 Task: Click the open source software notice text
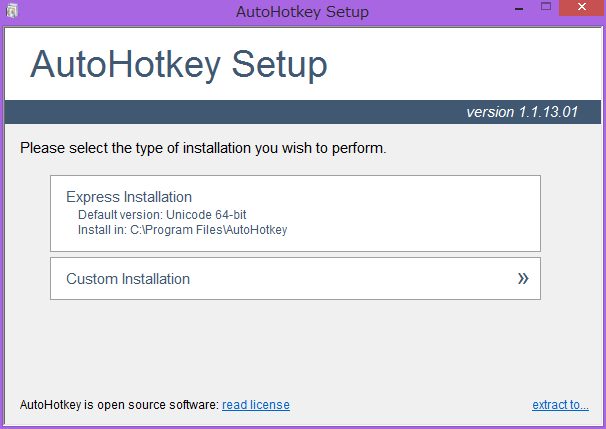(119, 405)
